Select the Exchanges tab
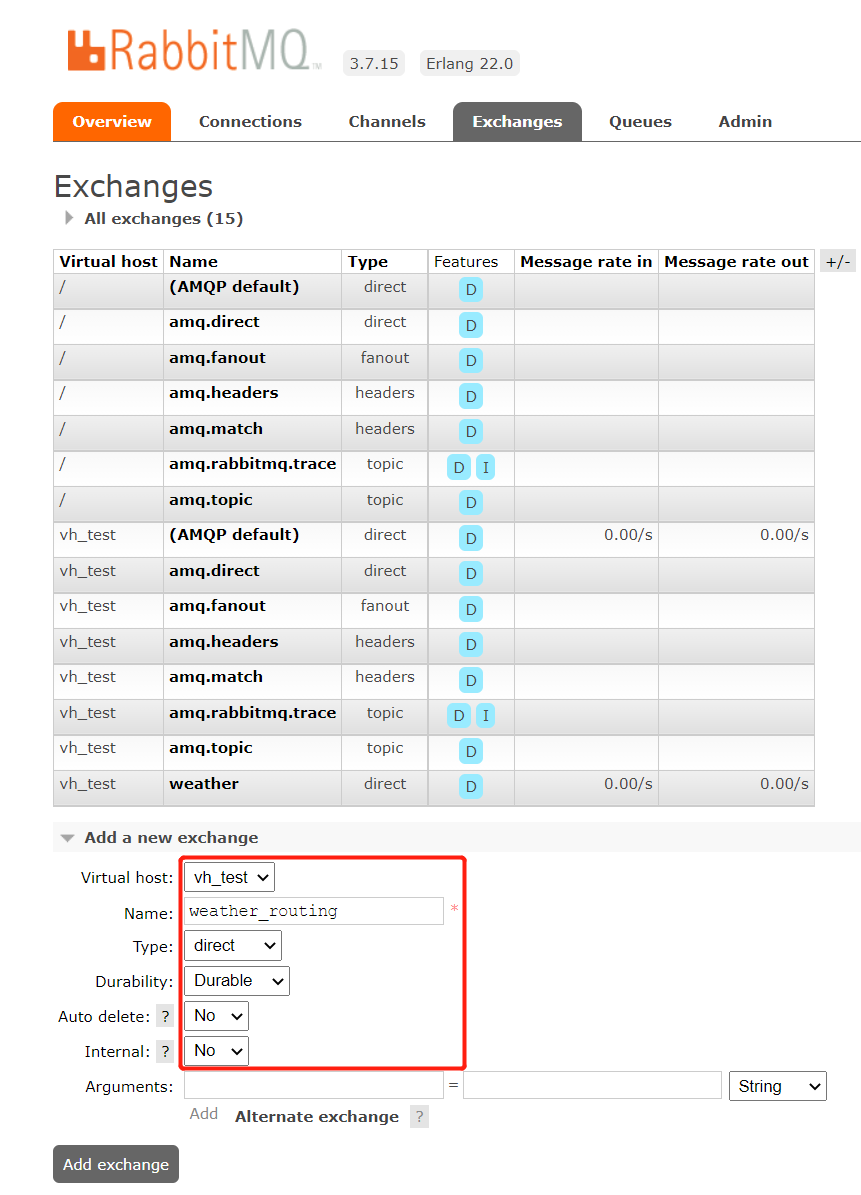 click(x=517, y=122)
